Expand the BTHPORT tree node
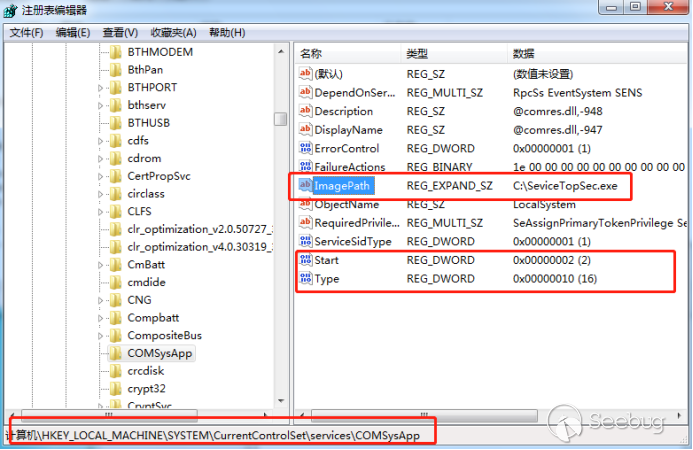The height and width of the screenshot is (450, 693). (100, 88)
